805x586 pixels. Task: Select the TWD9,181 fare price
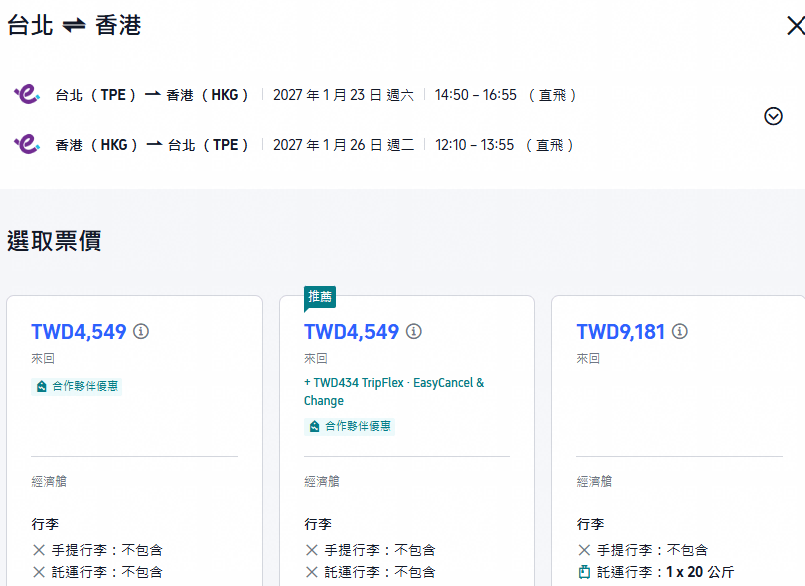click(x=620, y=332)
